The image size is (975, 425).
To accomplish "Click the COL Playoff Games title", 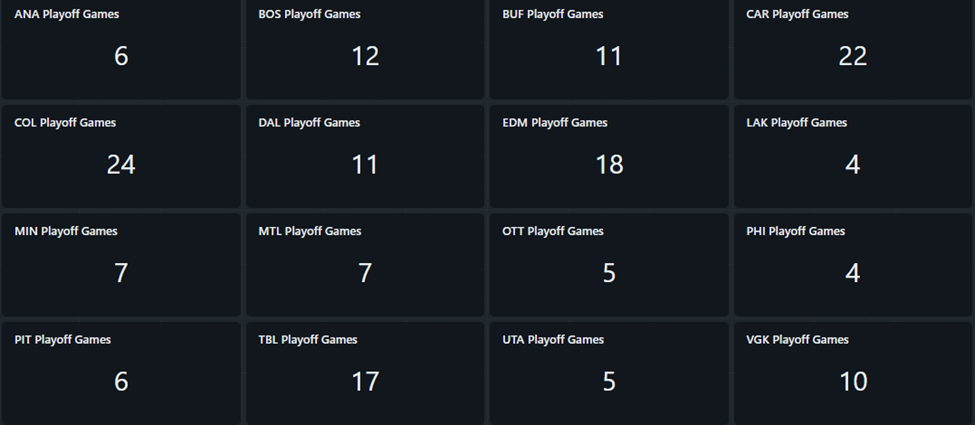I will pyautogui.click(x=65, y=123).
